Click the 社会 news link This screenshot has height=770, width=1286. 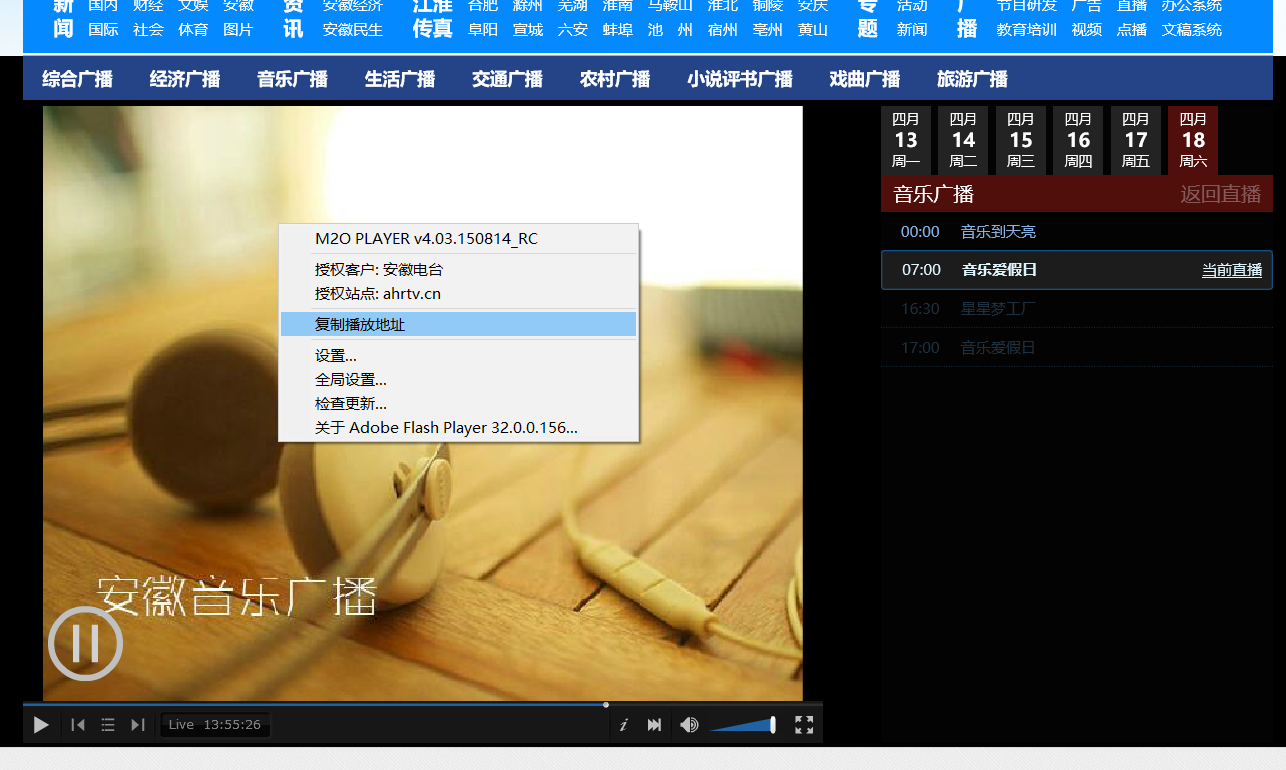click(x=148, y=30)
